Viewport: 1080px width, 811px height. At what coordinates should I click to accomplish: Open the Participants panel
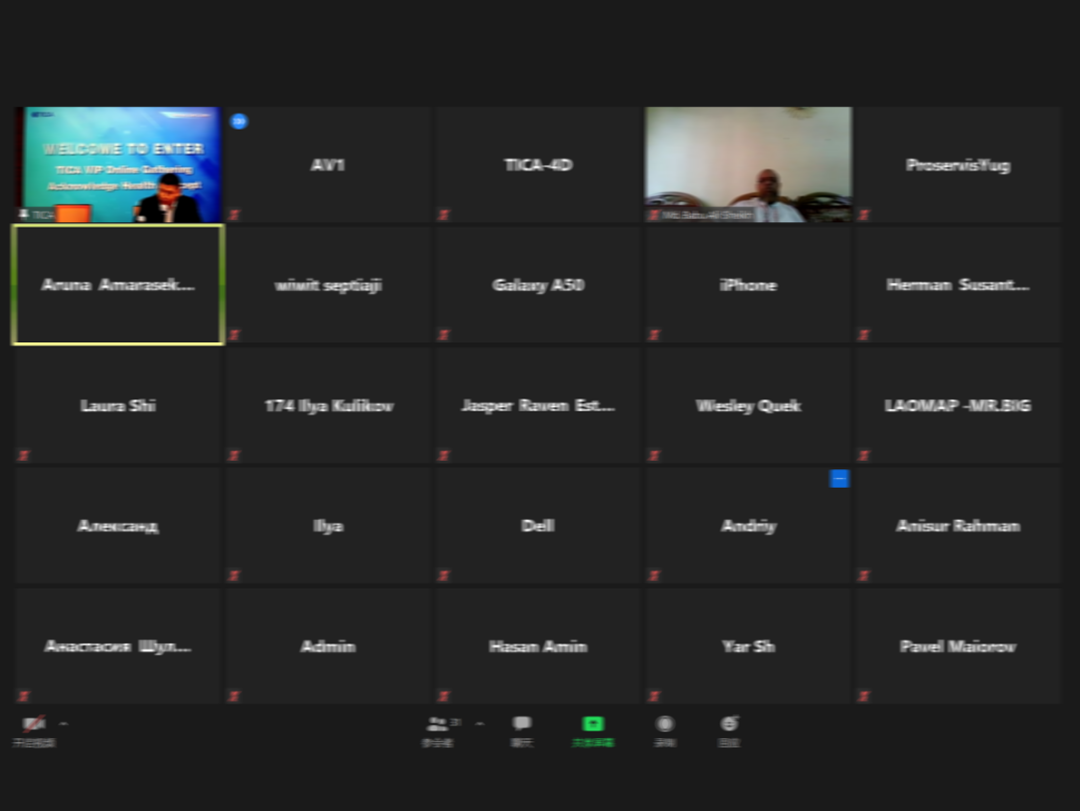tap(438, 726)
